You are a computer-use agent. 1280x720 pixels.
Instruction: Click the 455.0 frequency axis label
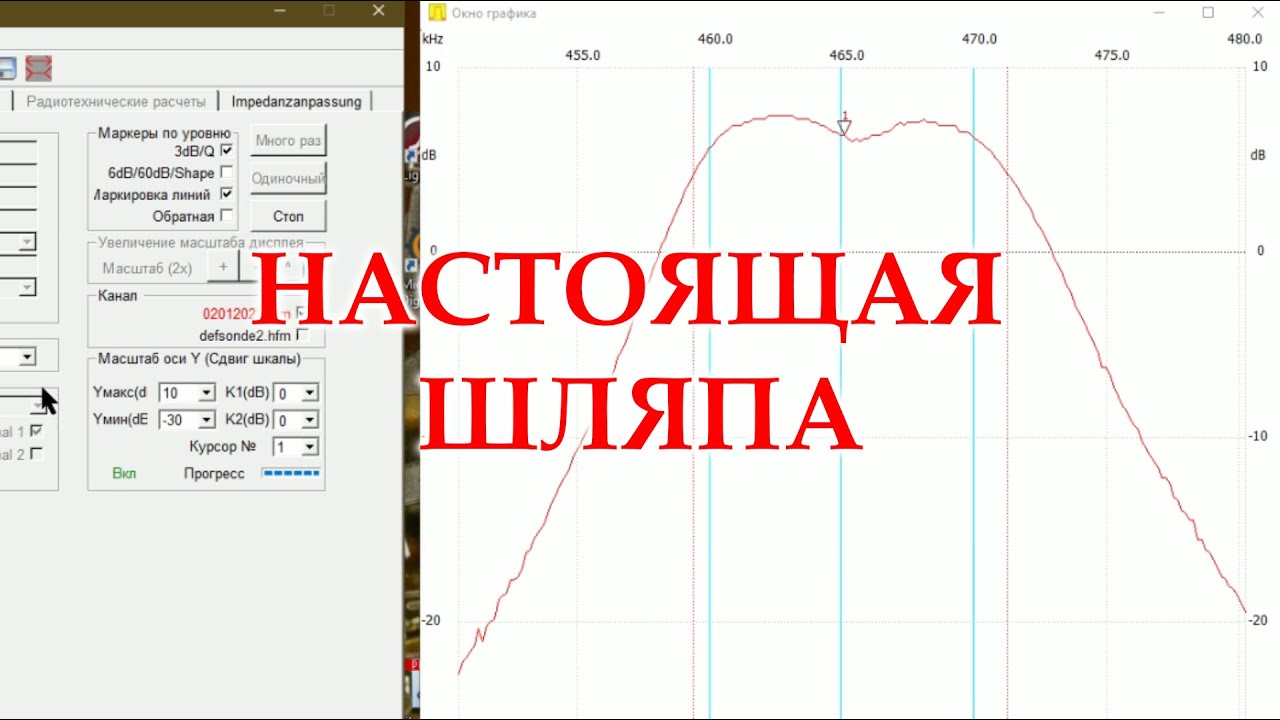582,55
